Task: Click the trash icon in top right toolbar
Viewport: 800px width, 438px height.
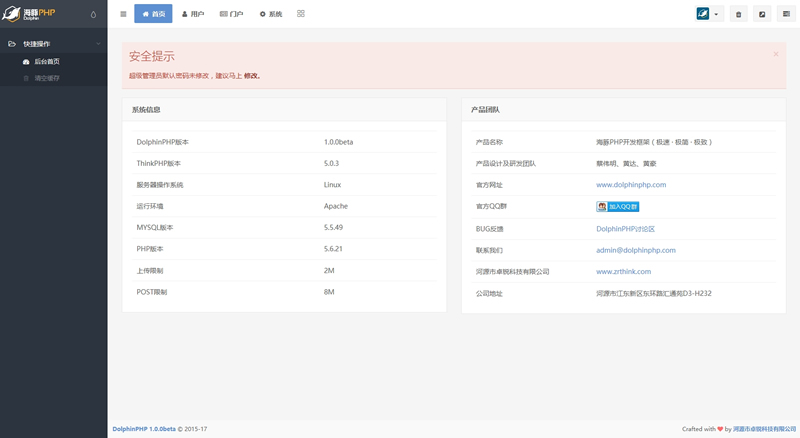Action: click(x=738, y=14)
